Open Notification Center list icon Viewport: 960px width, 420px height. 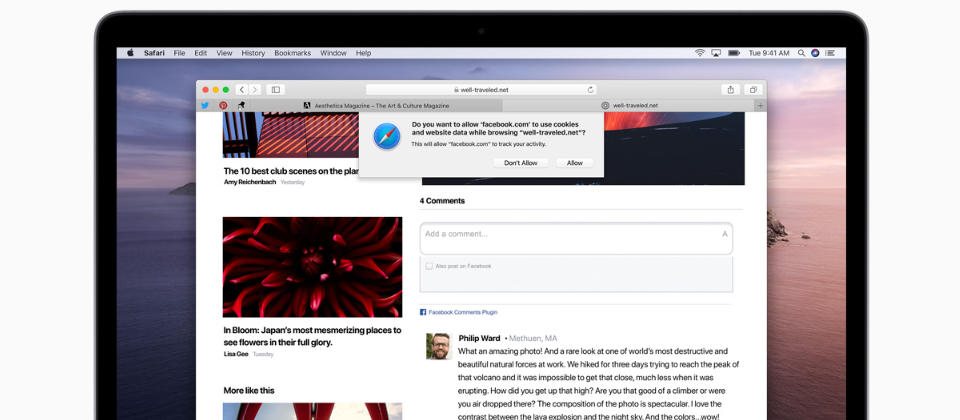coord(831,53)
